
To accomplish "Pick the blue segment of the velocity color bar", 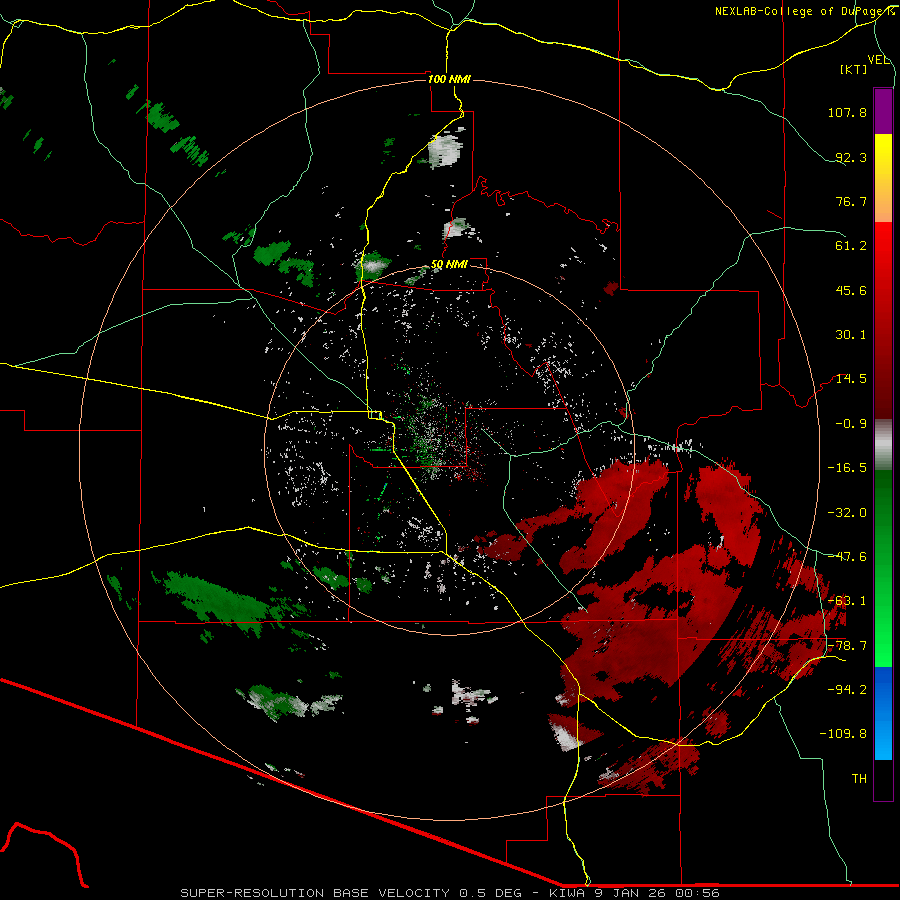I will pyautogui.click(x=883, y=713).
